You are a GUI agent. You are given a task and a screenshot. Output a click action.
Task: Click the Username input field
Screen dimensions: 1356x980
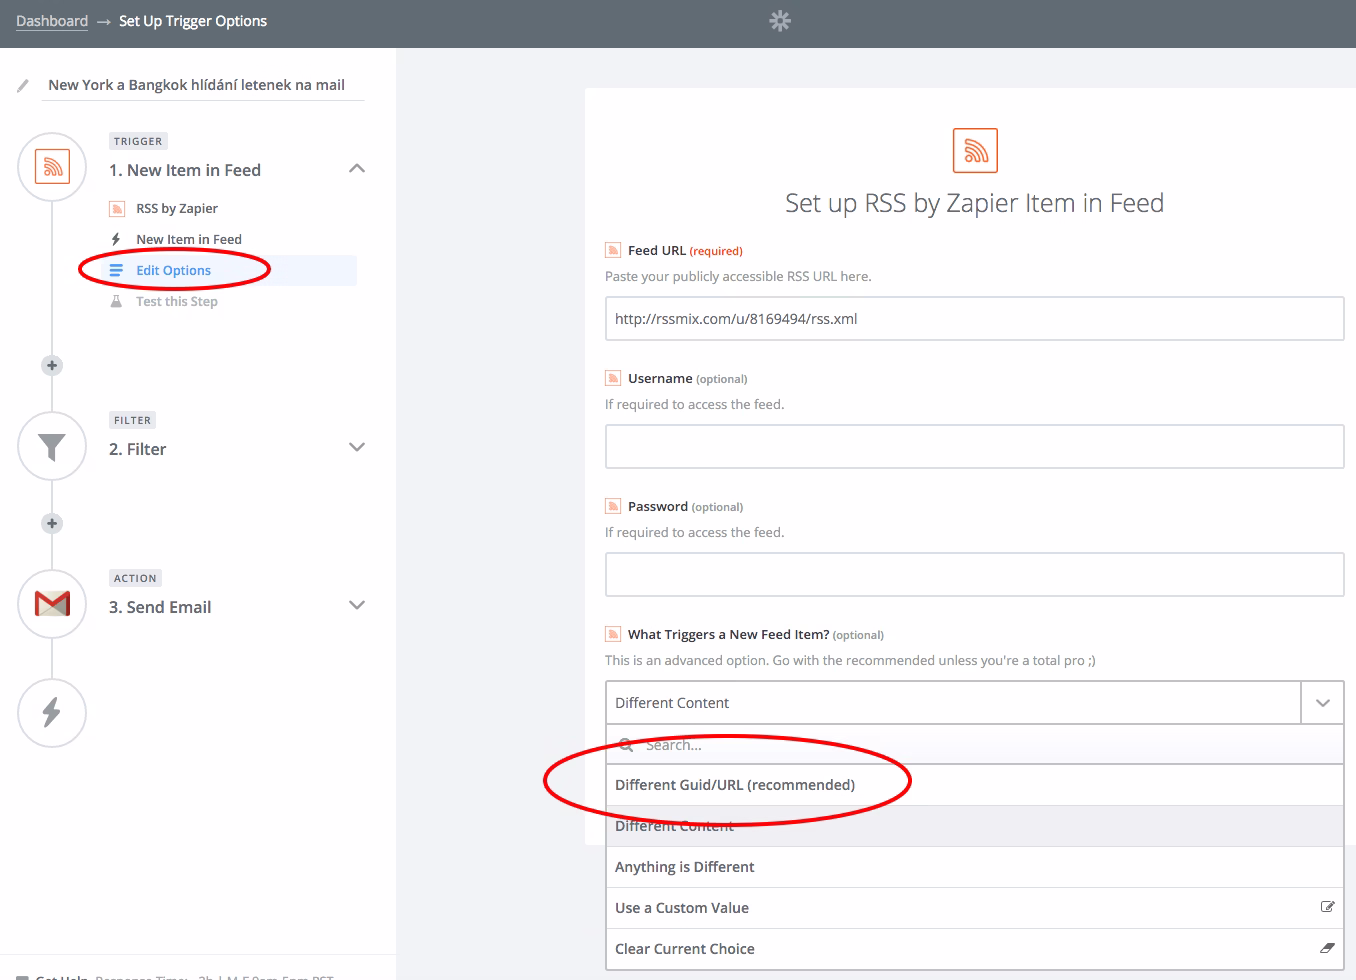tap(974, 447)
